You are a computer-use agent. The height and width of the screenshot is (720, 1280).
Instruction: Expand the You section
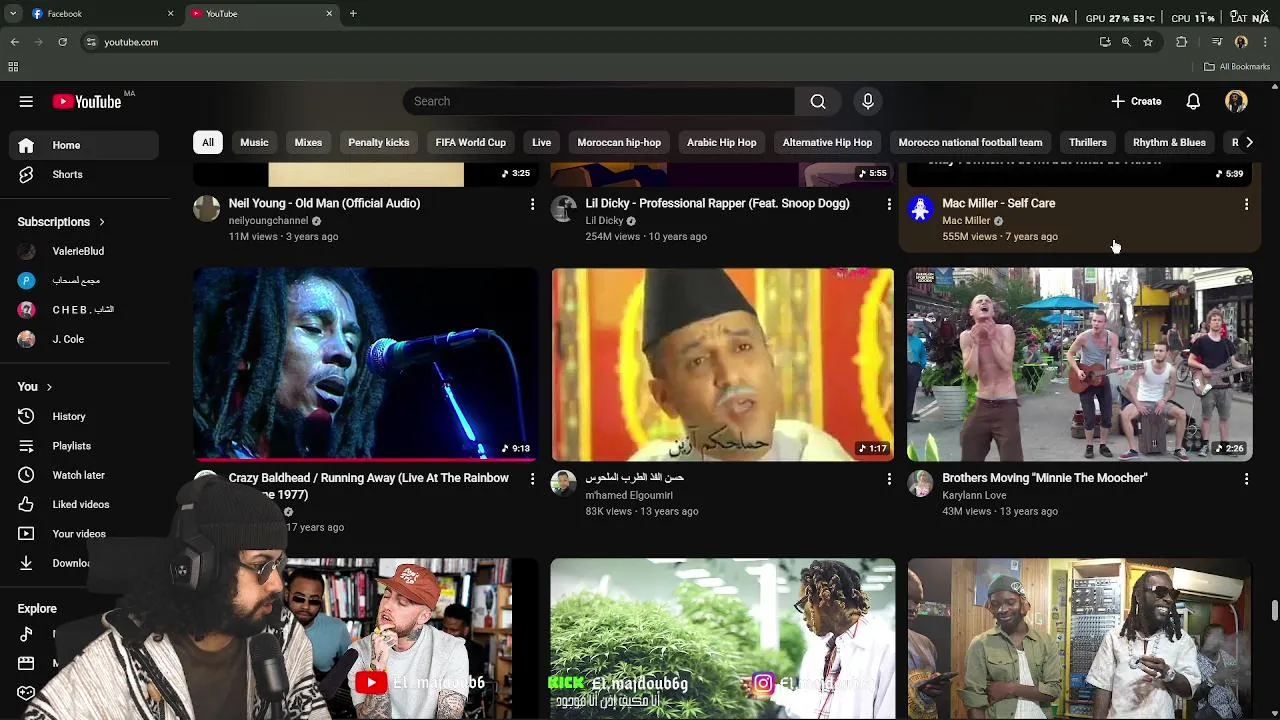point(34,387)
